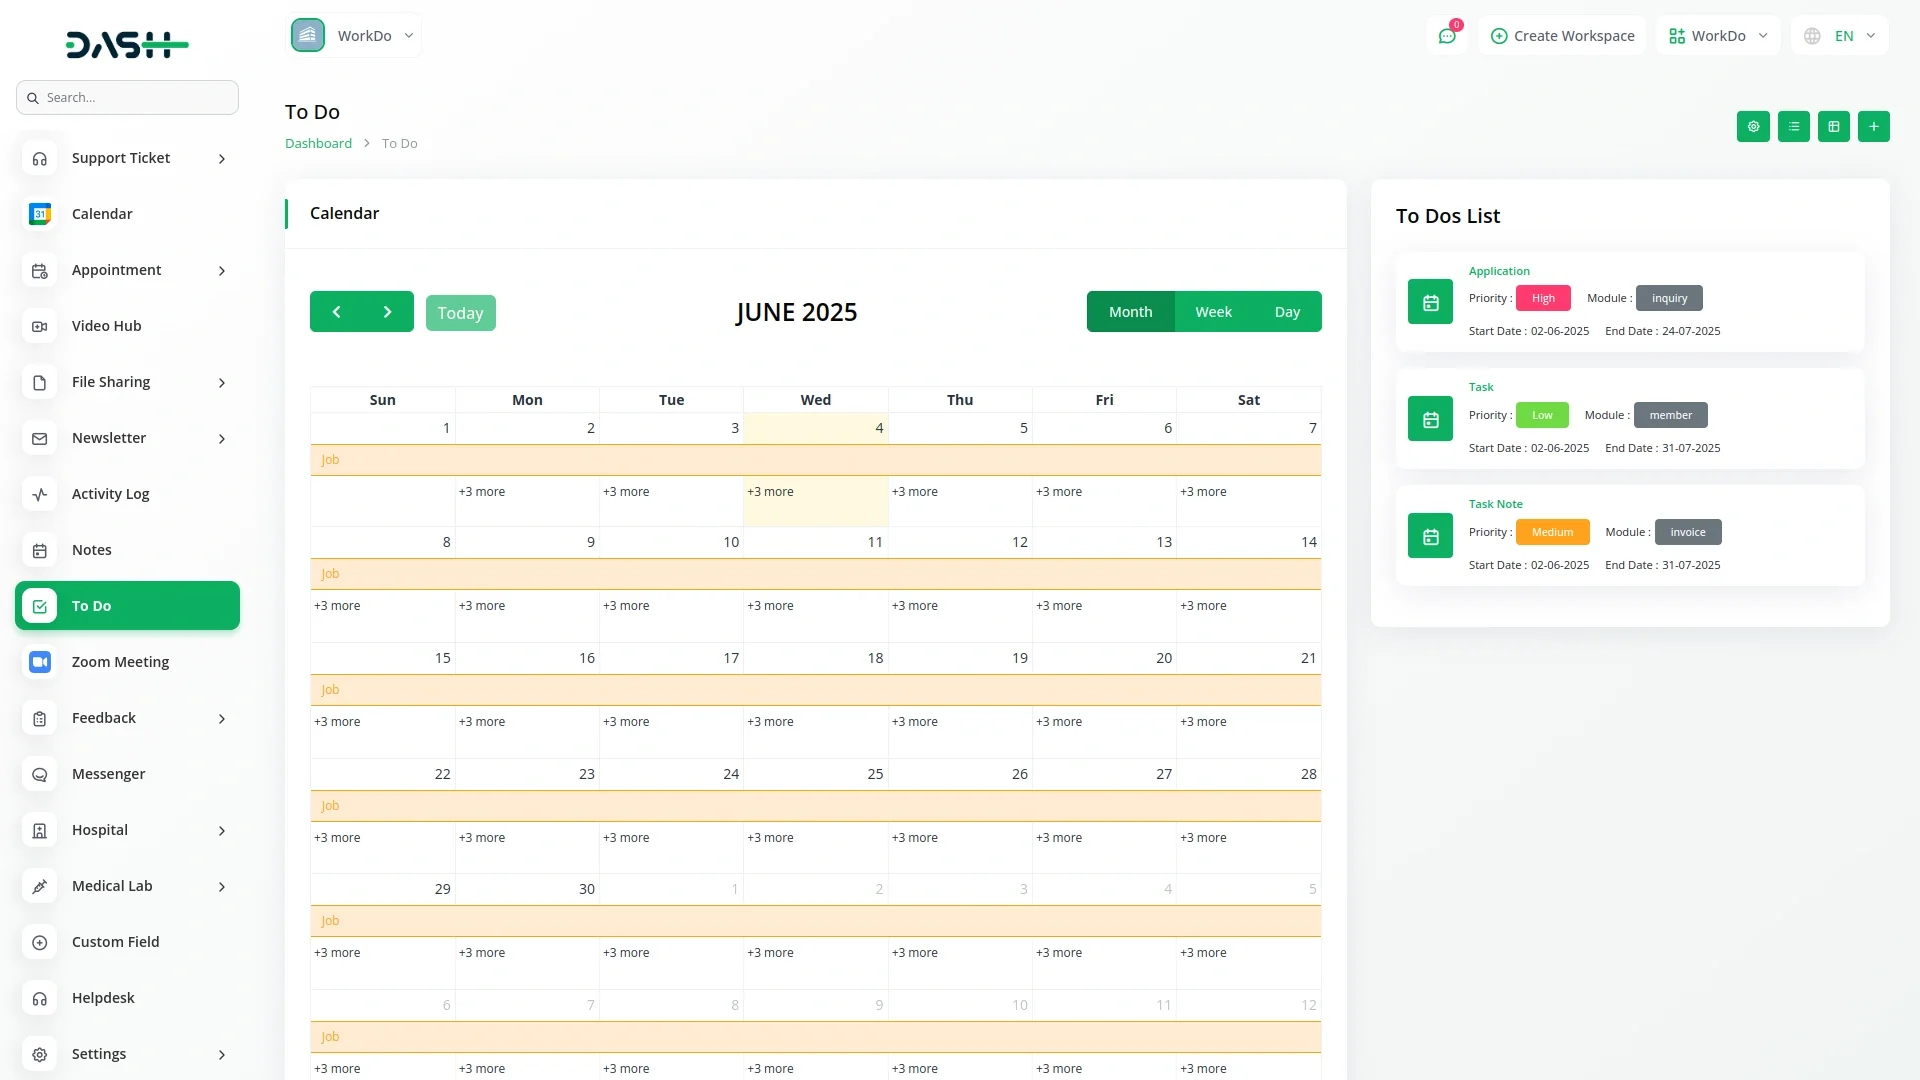The image size is (1920, 1080).
Task: Click the plus icon to add To Do
Action: tap(1873, 127)
